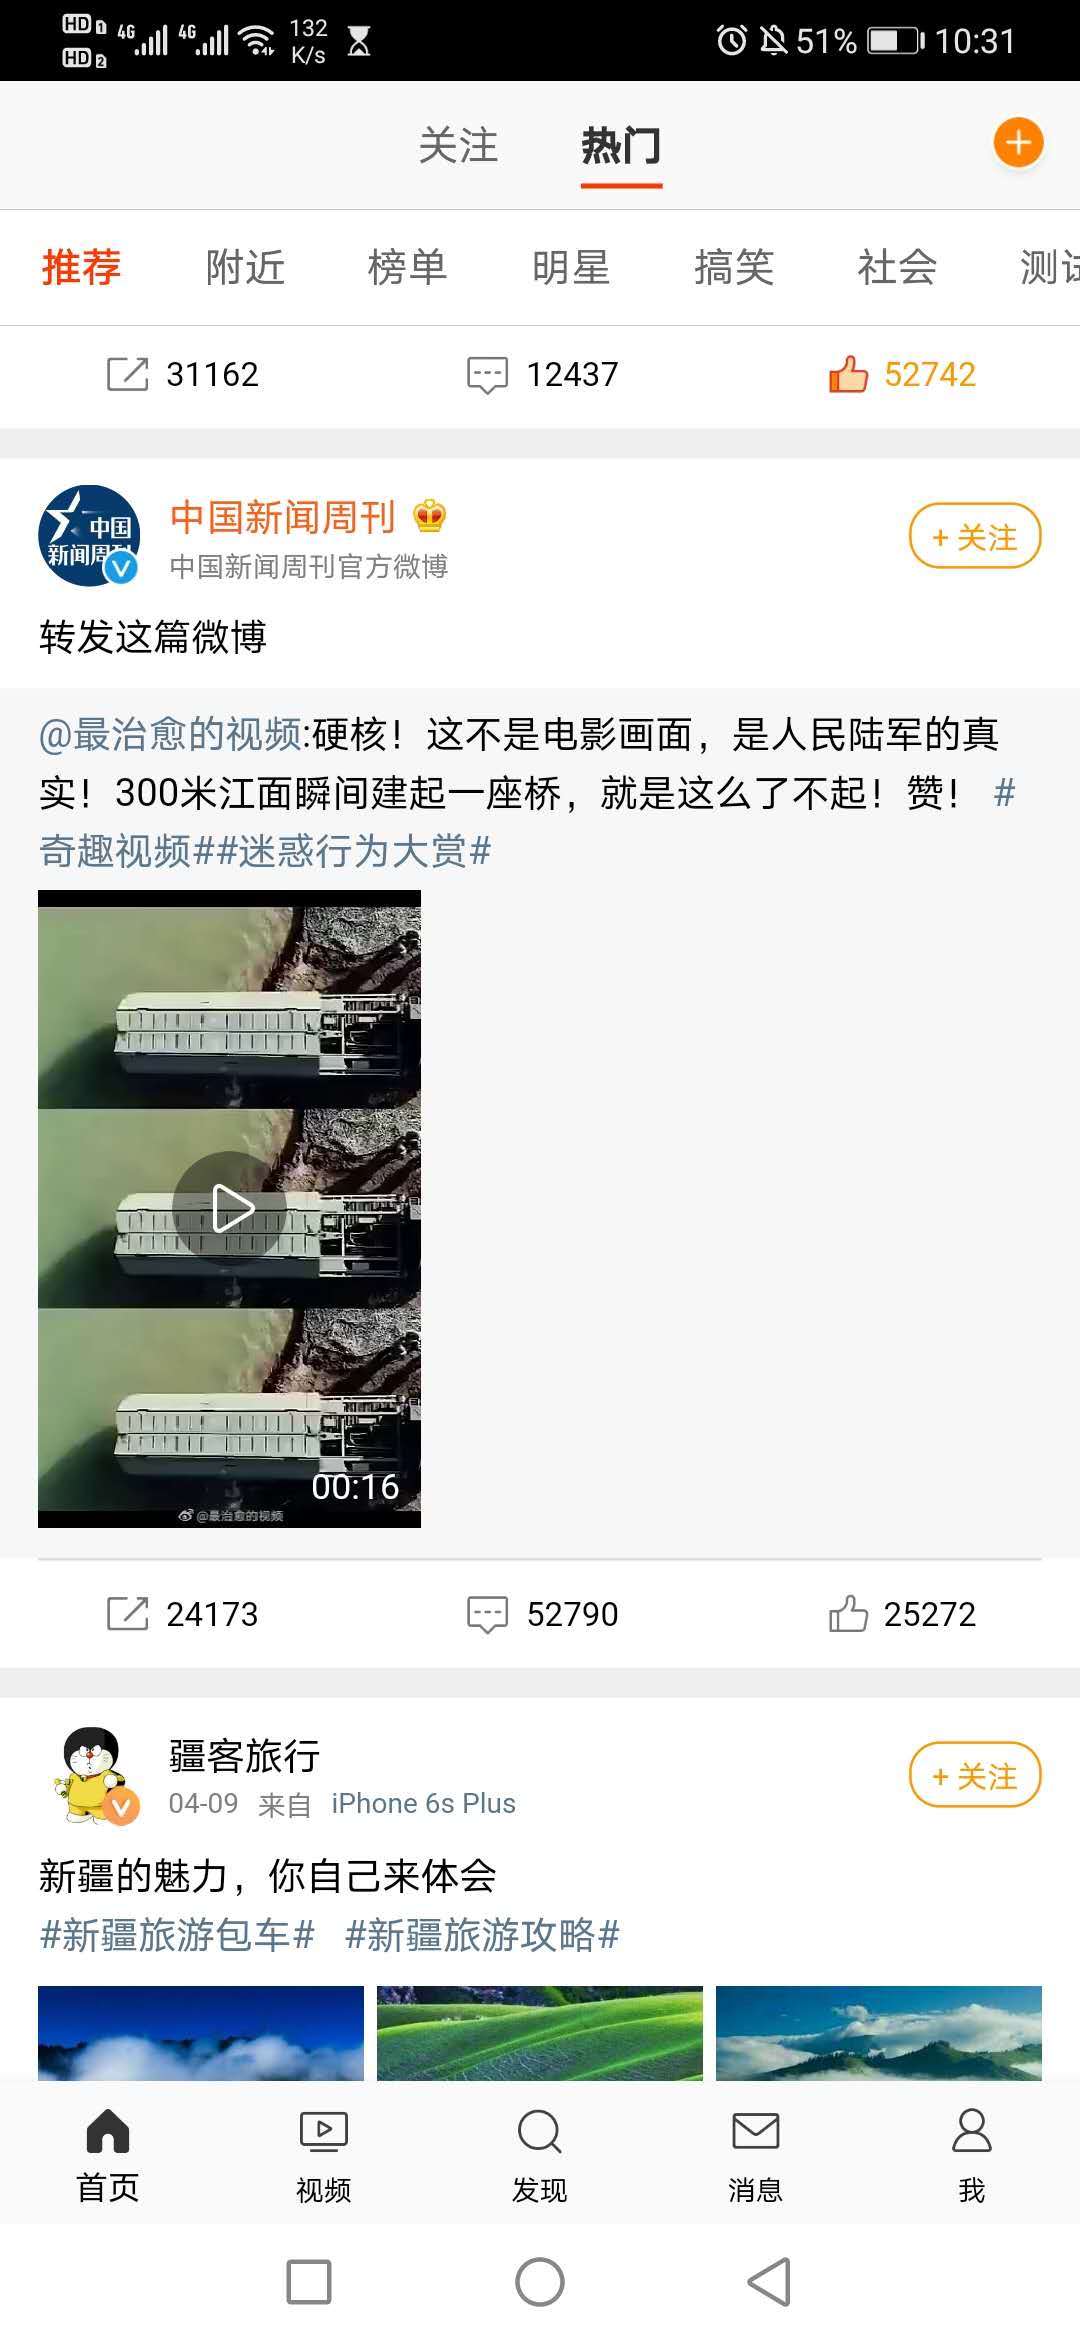Select the 榜单 category tab
This screenshot has height=2340, width=1080.
407,267
